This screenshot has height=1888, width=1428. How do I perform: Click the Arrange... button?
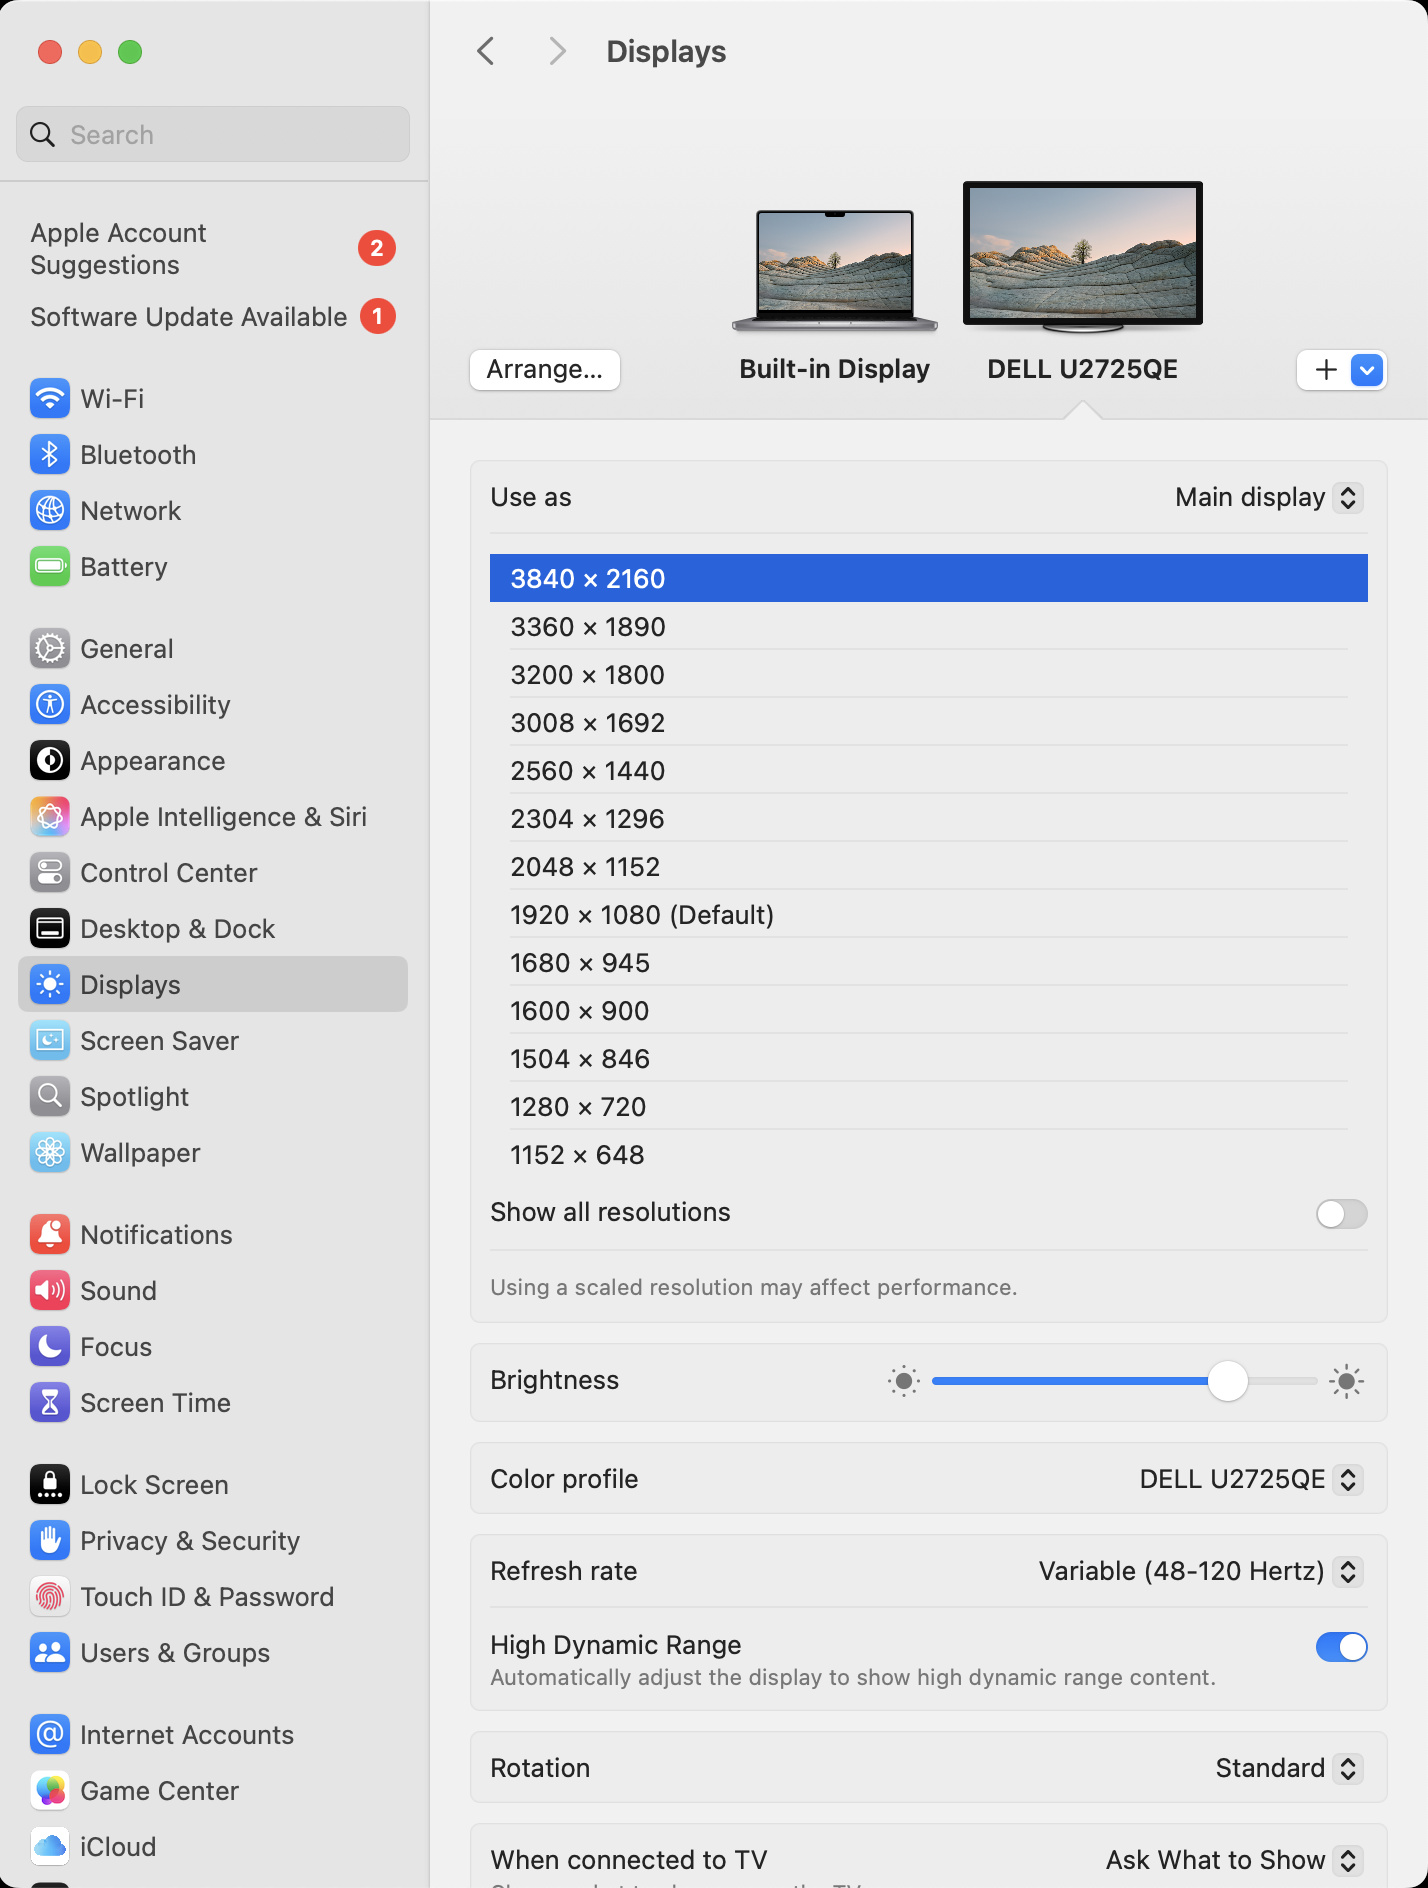pos(545,370)
